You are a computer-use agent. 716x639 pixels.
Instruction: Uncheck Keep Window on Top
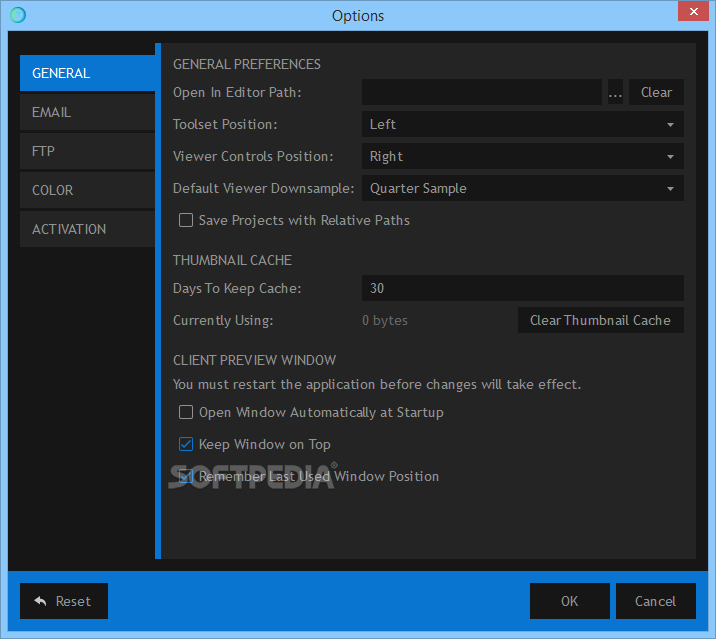point(186,444)
